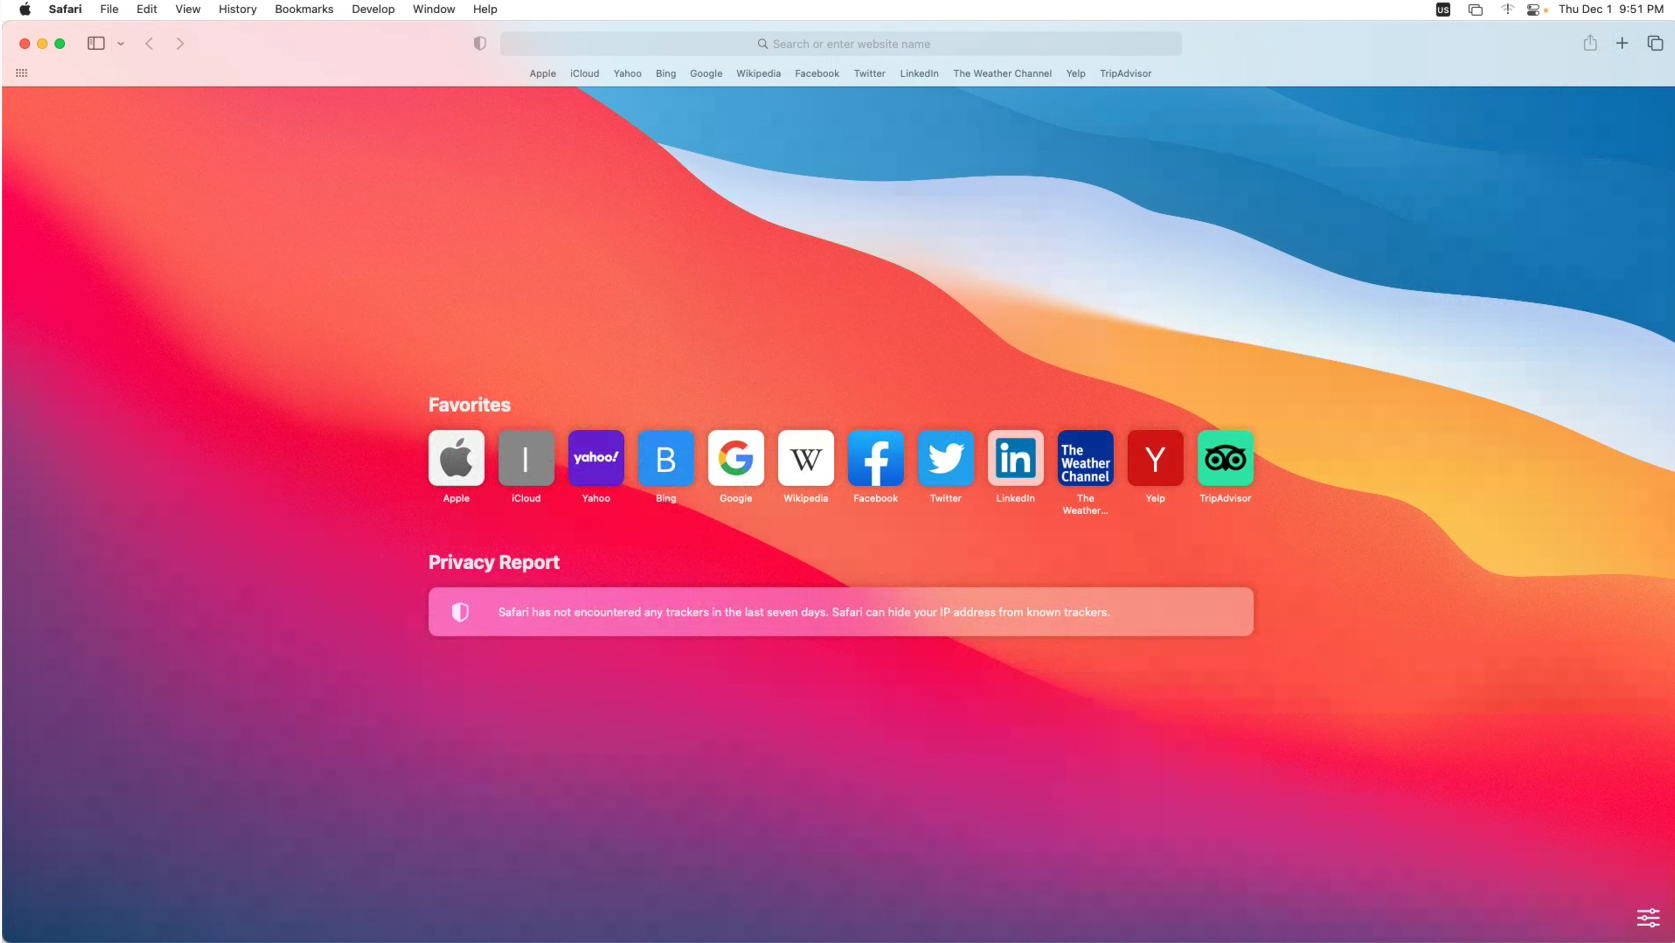Image resolution: width=1675 pixels, height=943 pixels.
Task: Open The Weather Channel favorite tile
Action: click(1085, 458)
